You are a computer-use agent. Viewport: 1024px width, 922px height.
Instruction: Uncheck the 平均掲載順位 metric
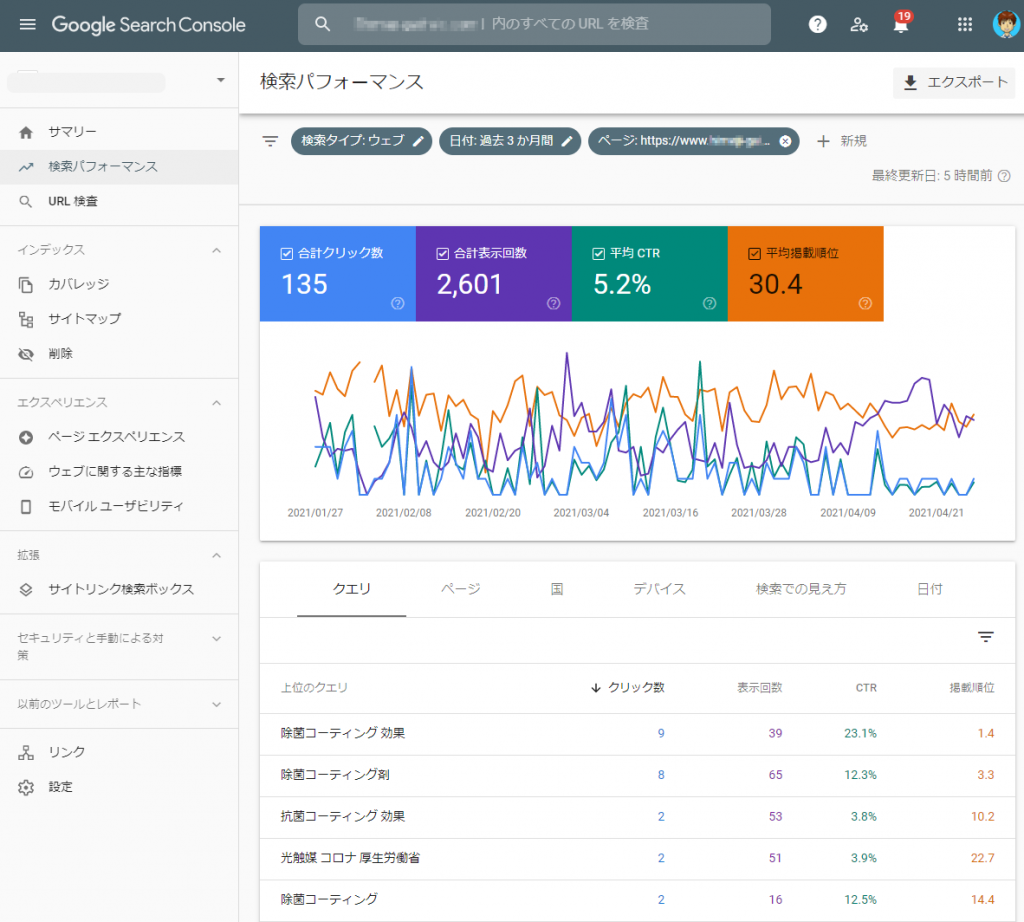755,254
